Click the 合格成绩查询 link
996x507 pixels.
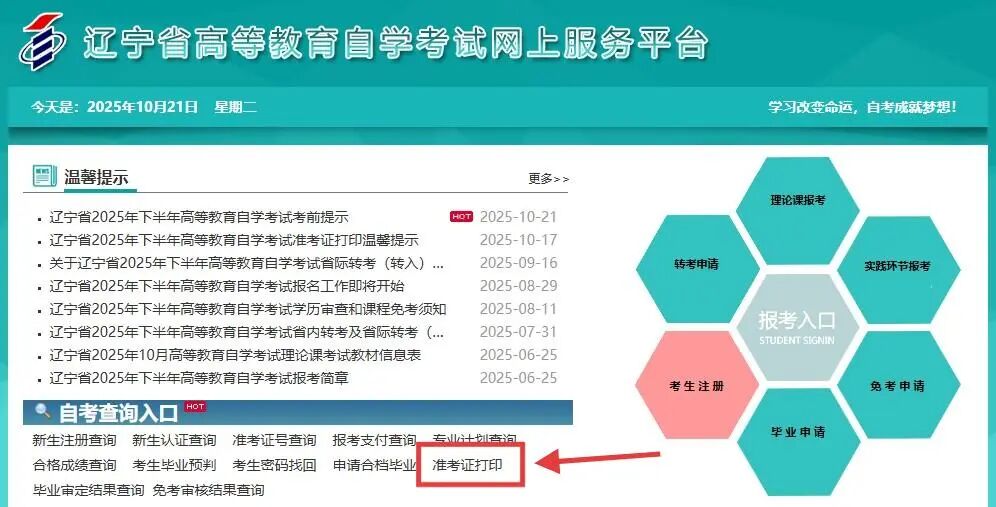click(74, 465)
